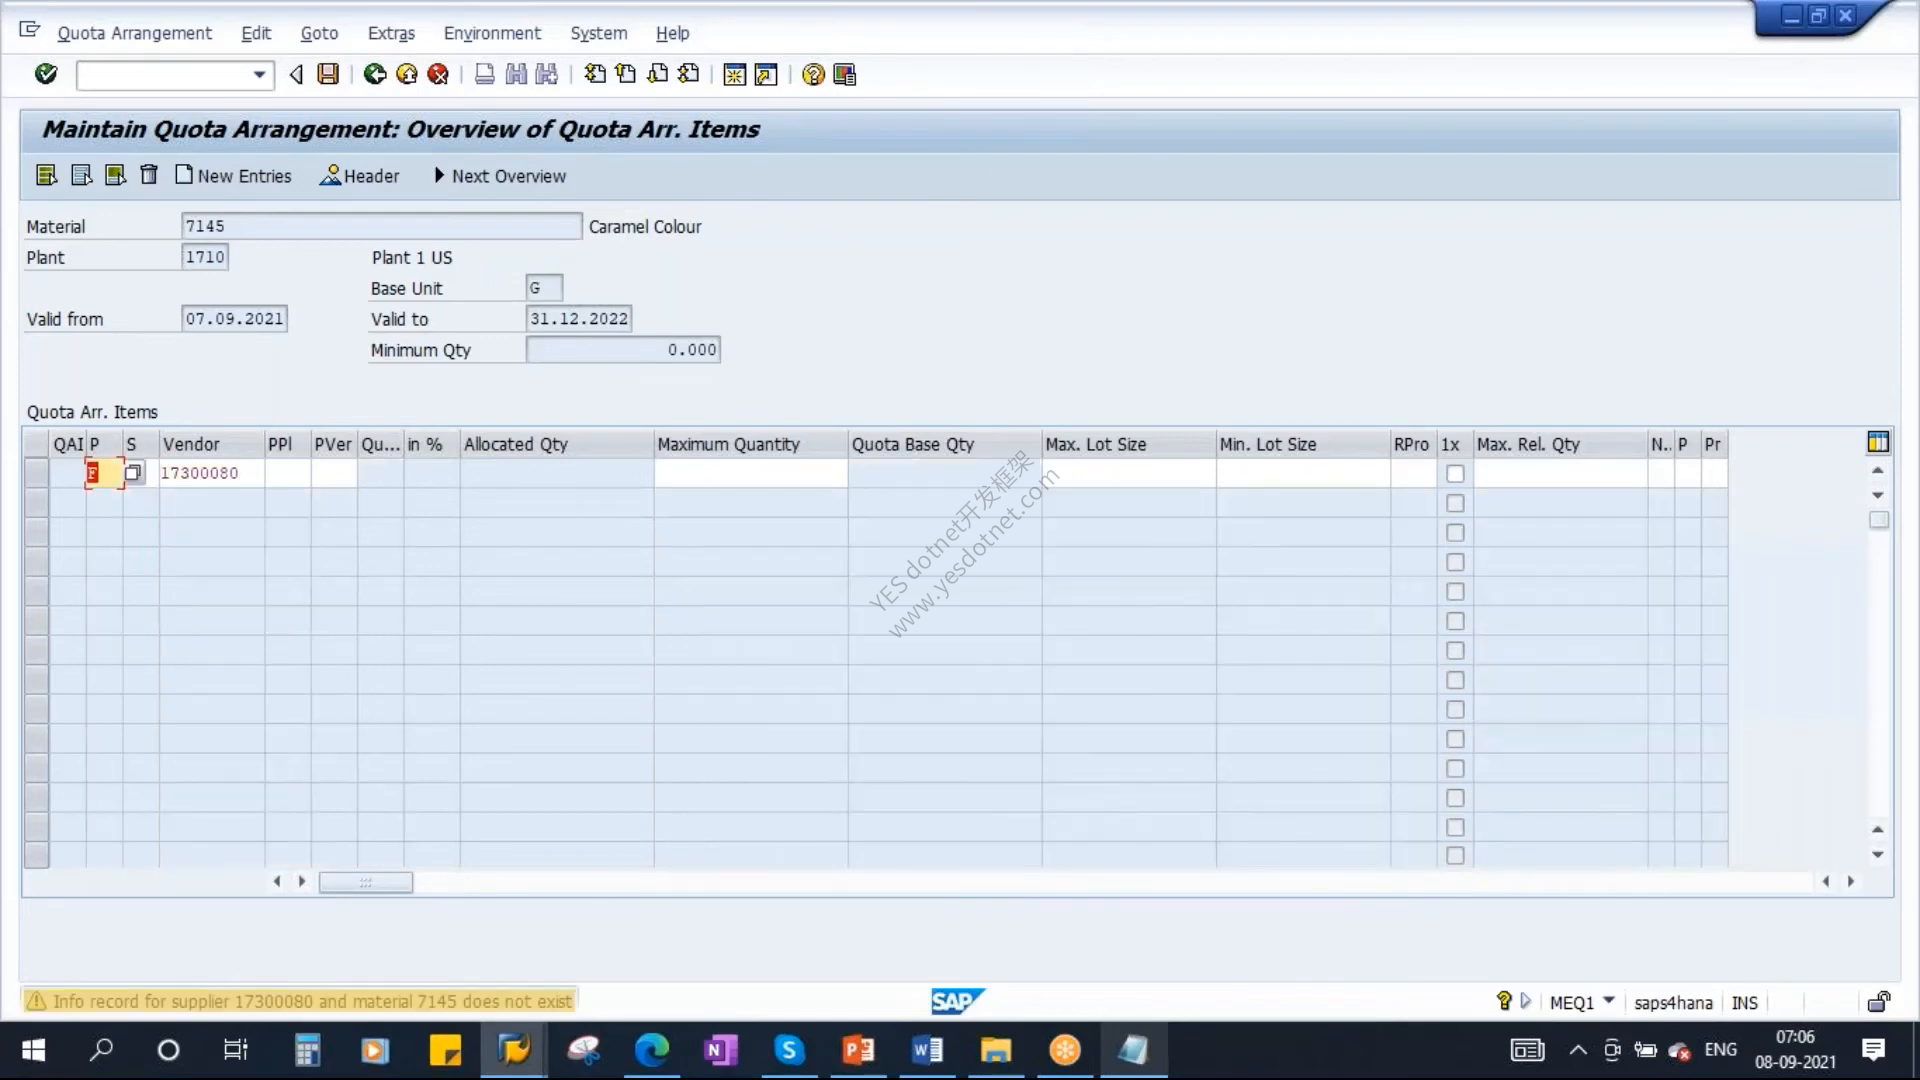Open table column settings icon
1920x1080 pixels.
tap(1878, 442)
